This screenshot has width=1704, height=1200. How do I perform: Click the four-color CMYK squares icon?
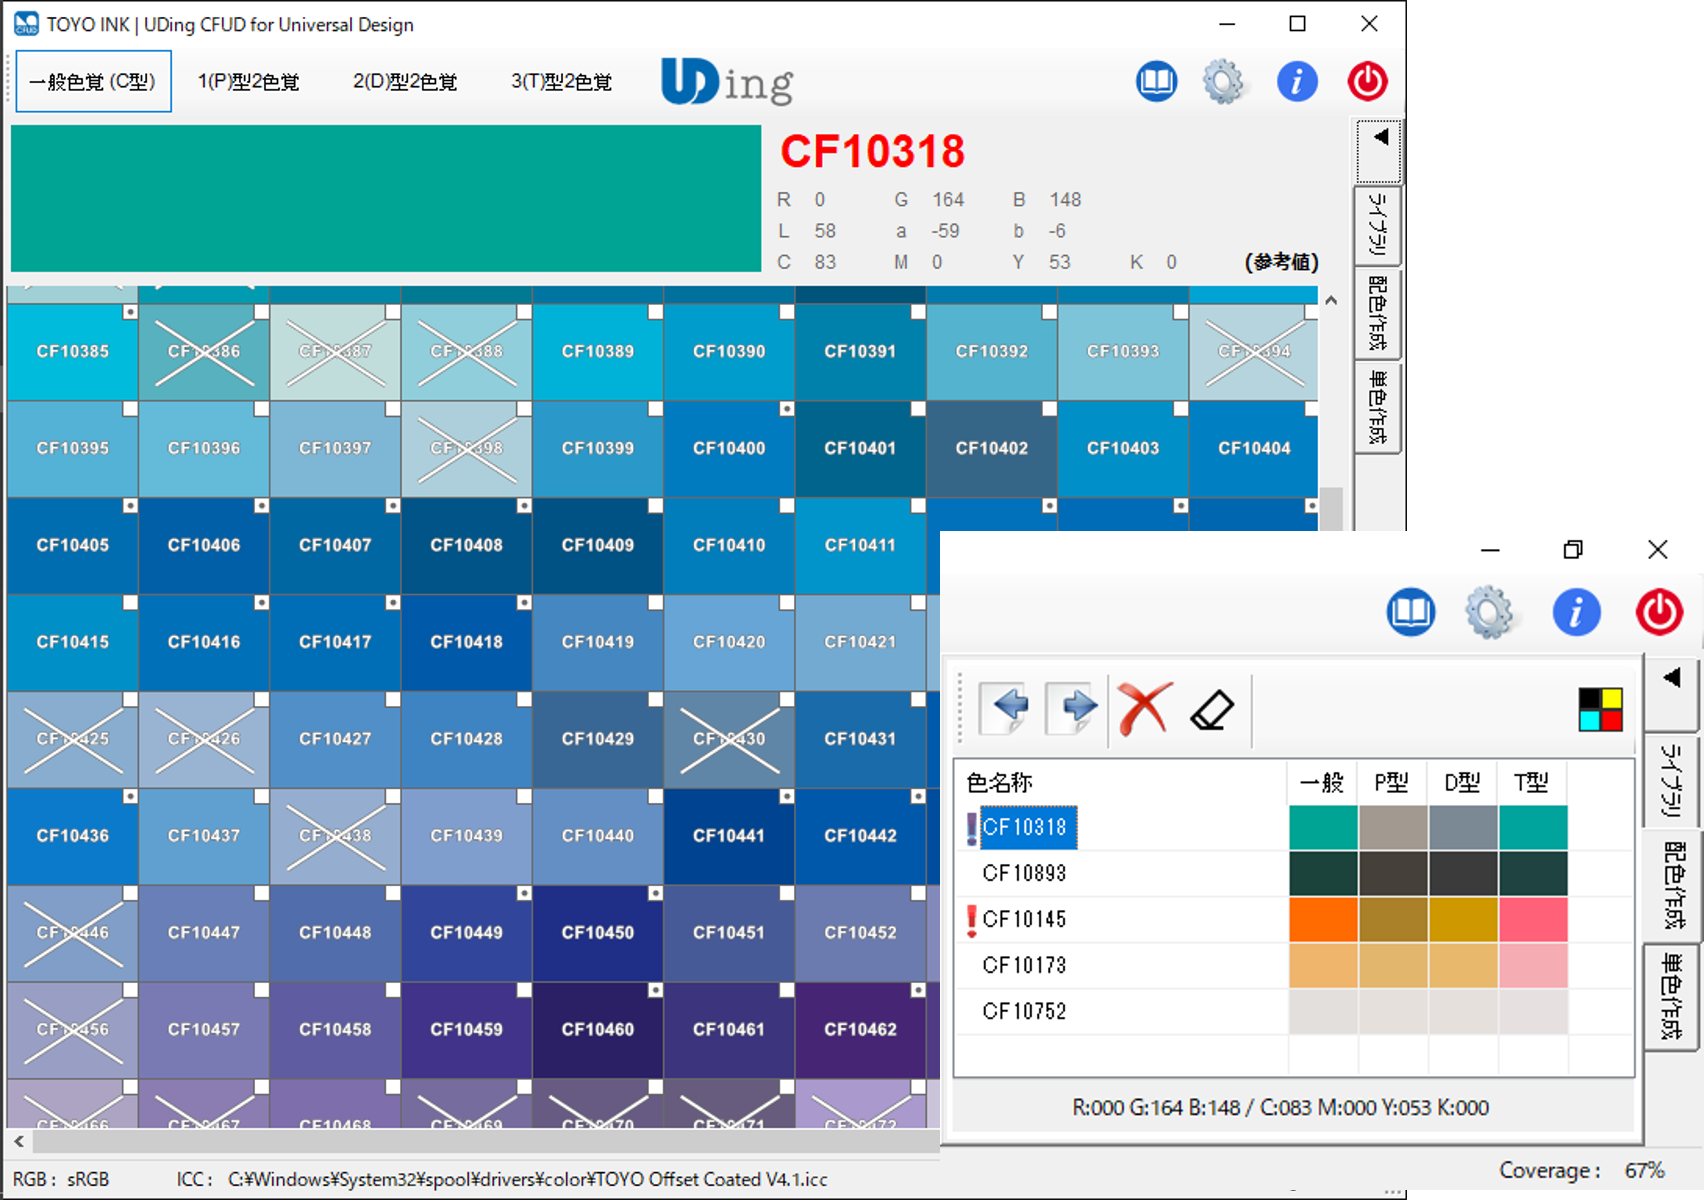coord(1600,710)
